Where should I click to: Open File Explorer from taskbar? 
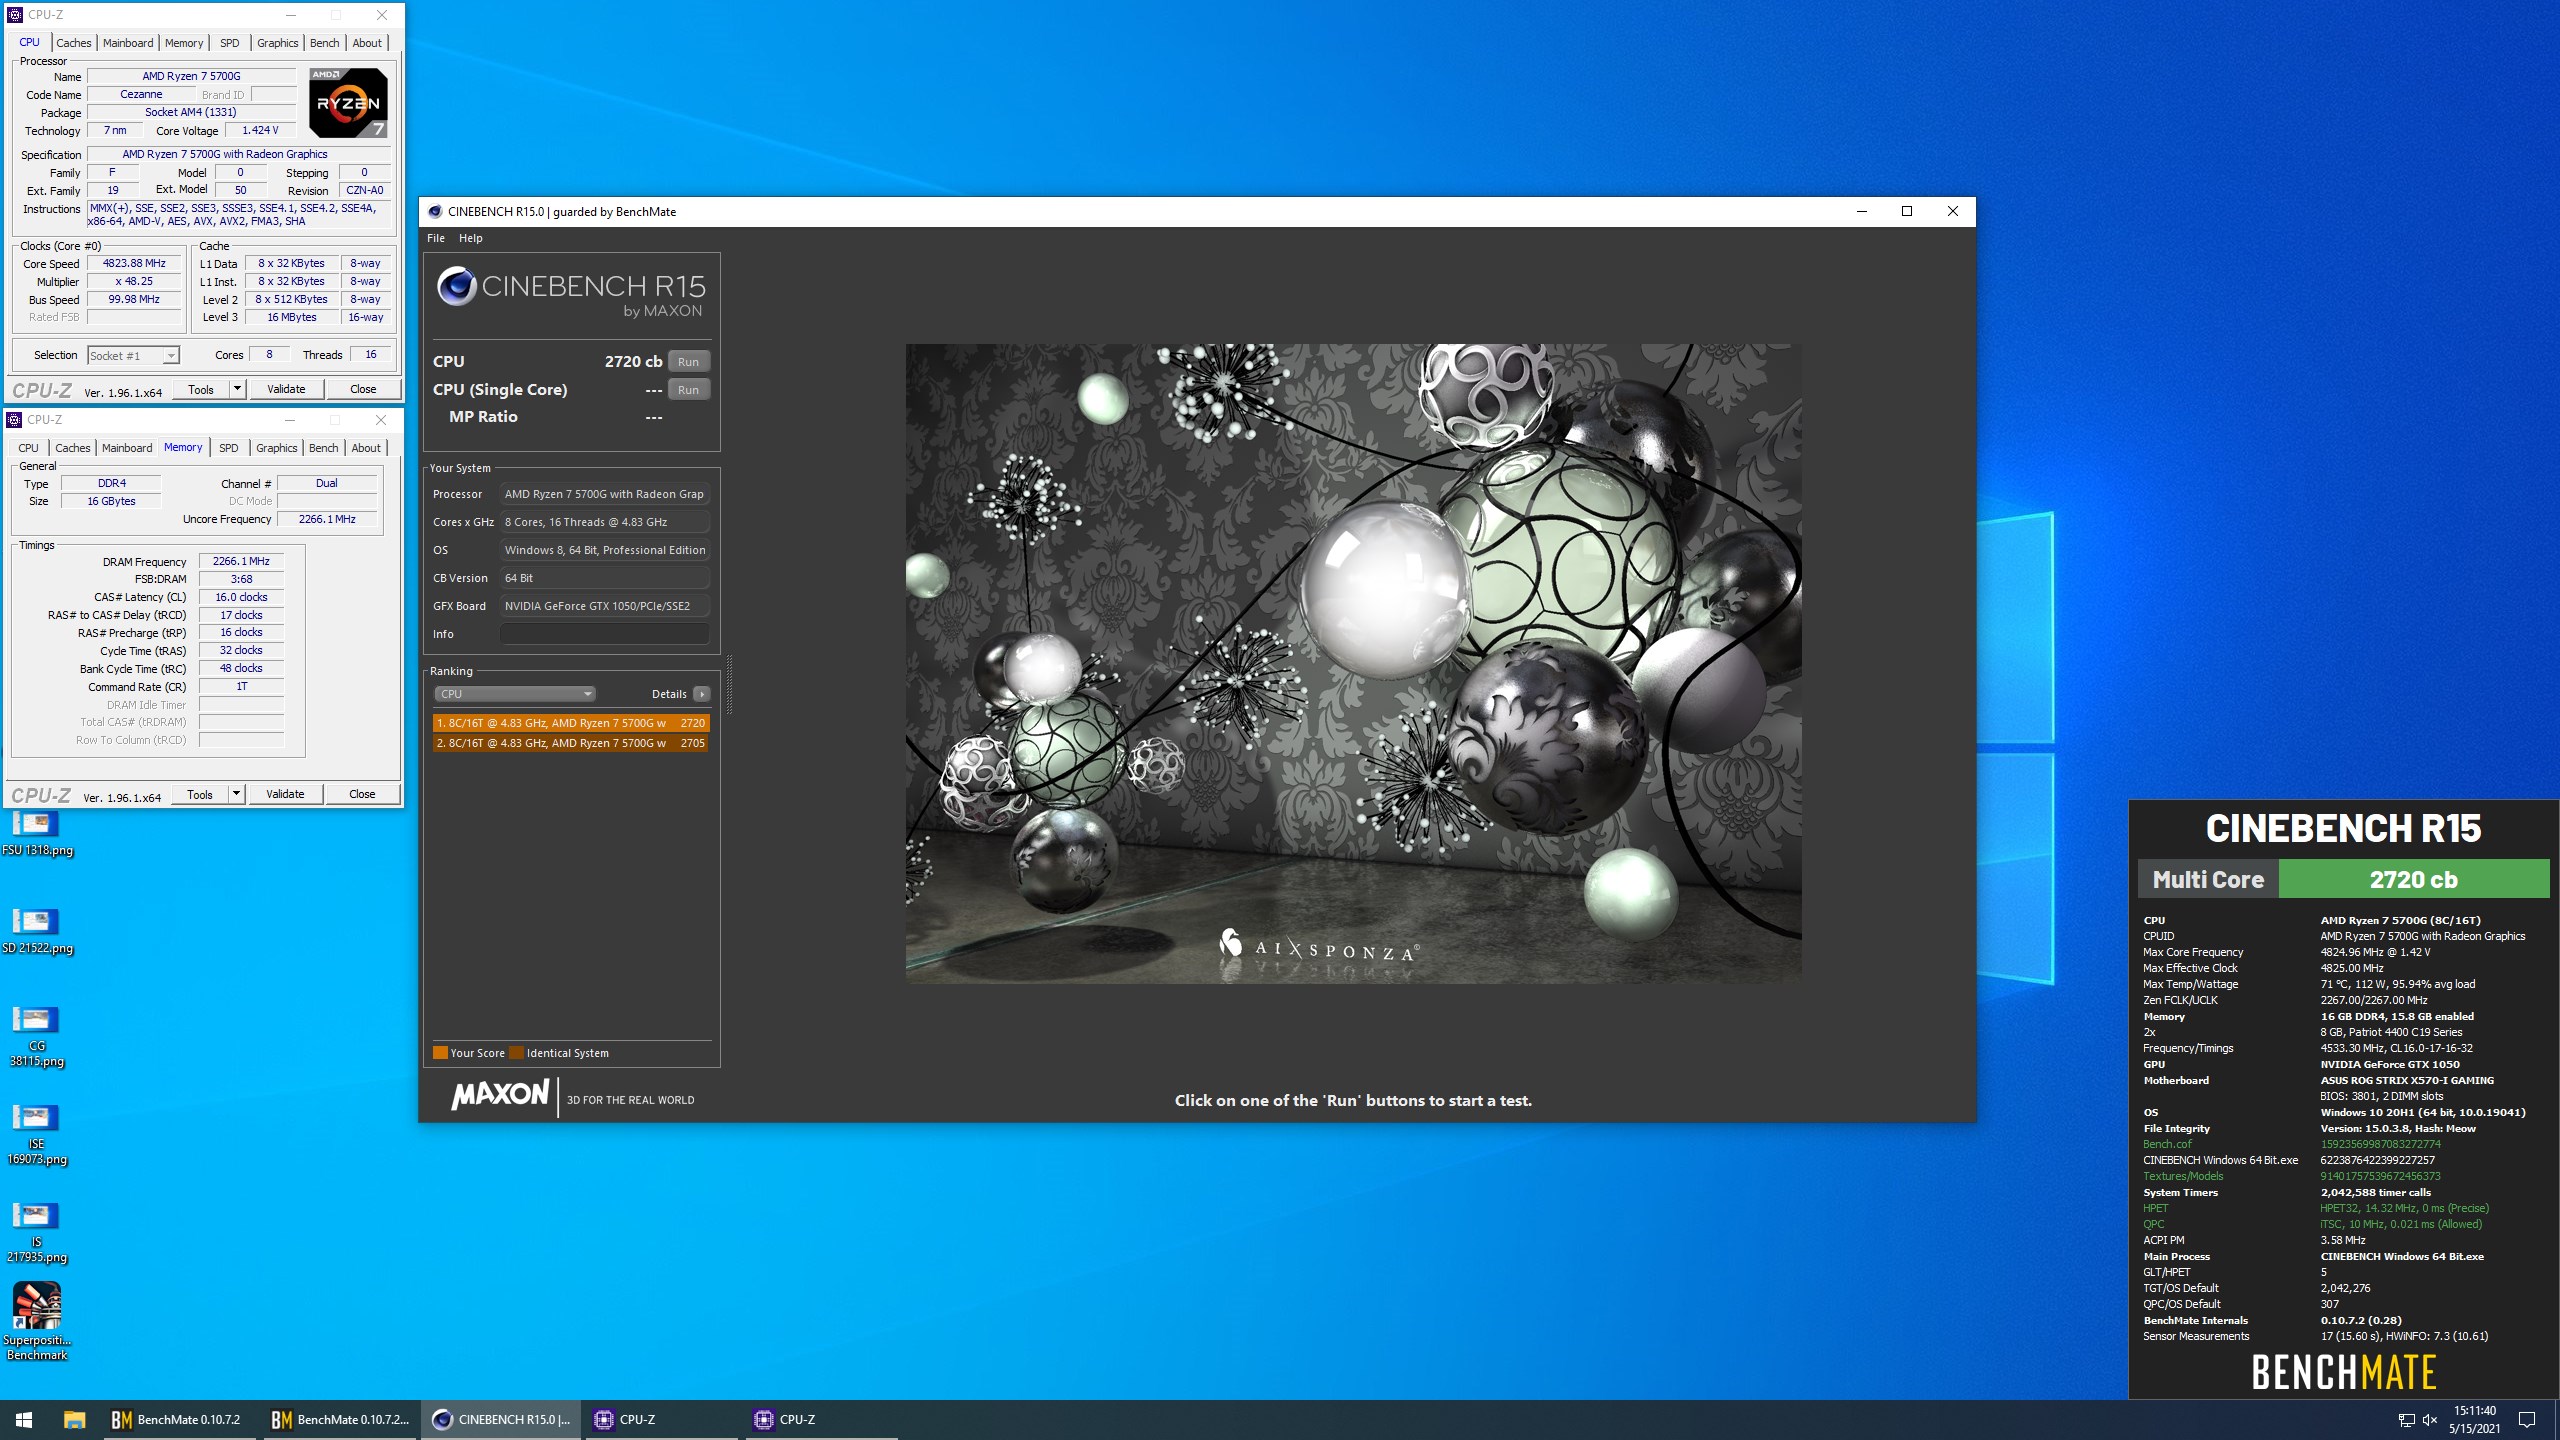pyautogui.click(x=74, y=1419)
